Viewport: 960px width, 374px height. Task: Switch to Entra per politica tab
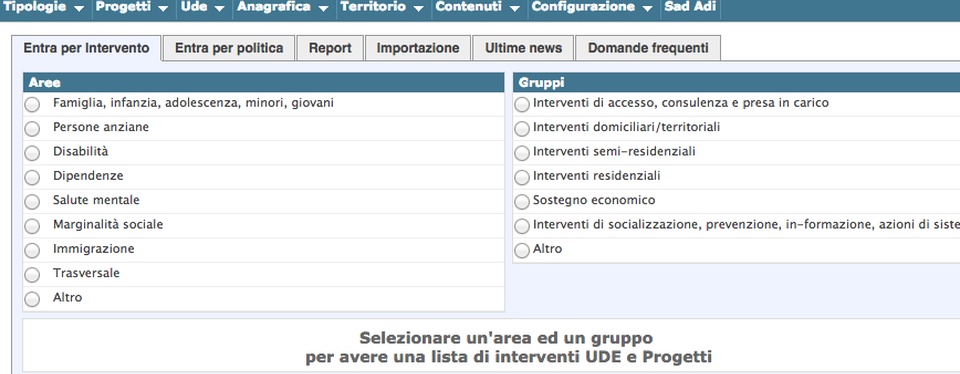(x=229, y=48)
